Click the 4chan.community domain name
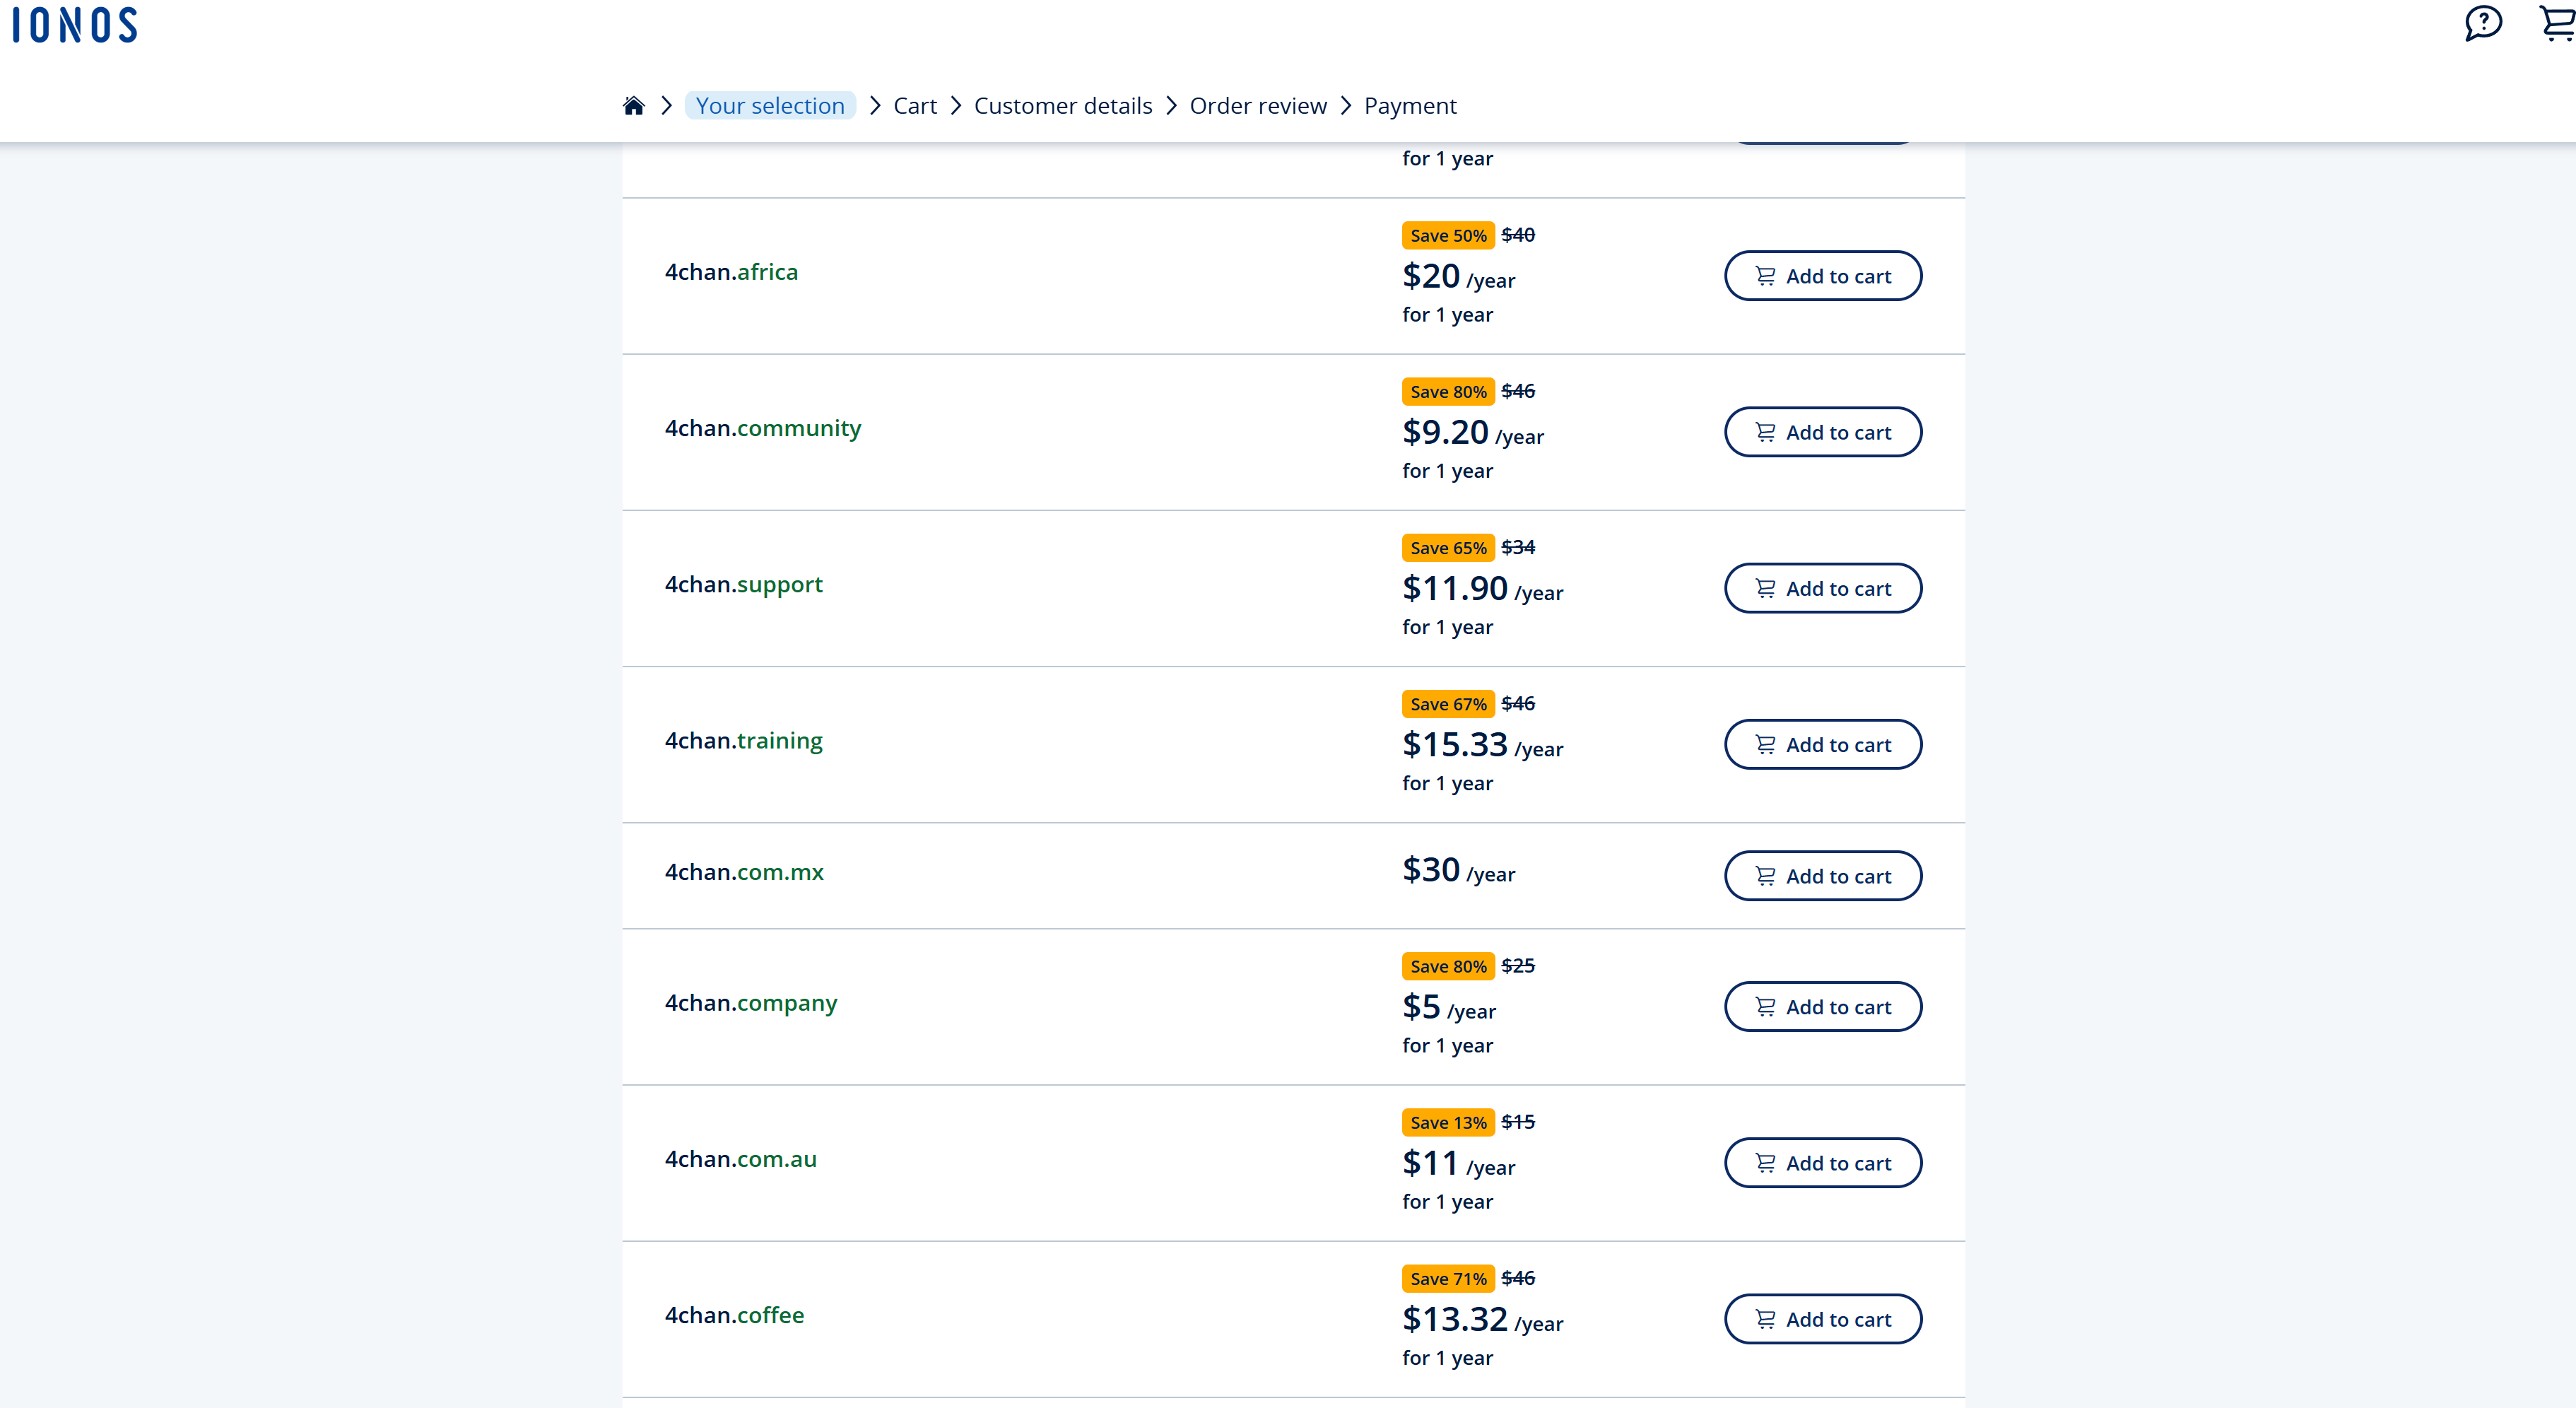The width and height of the screenshot is (2576, 1408). 762,428
